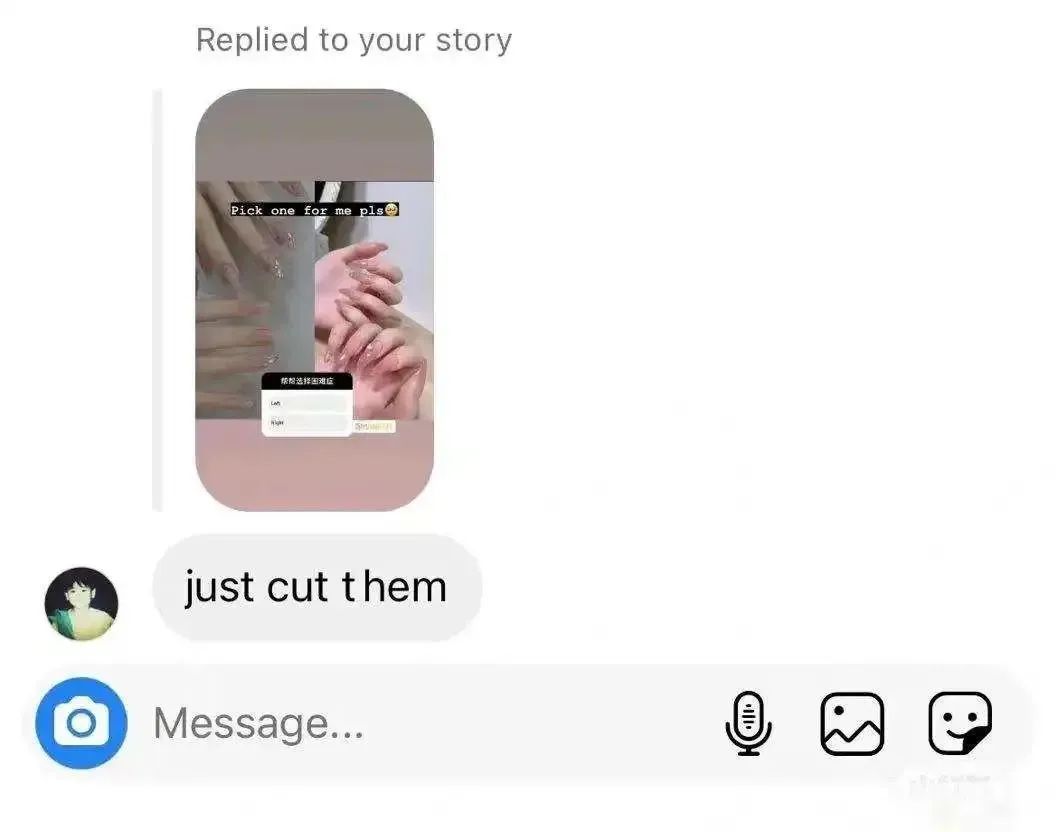Viewport: 1058px width, 832px height.
Task: Open the photo gallery icon
Action: 852,723
